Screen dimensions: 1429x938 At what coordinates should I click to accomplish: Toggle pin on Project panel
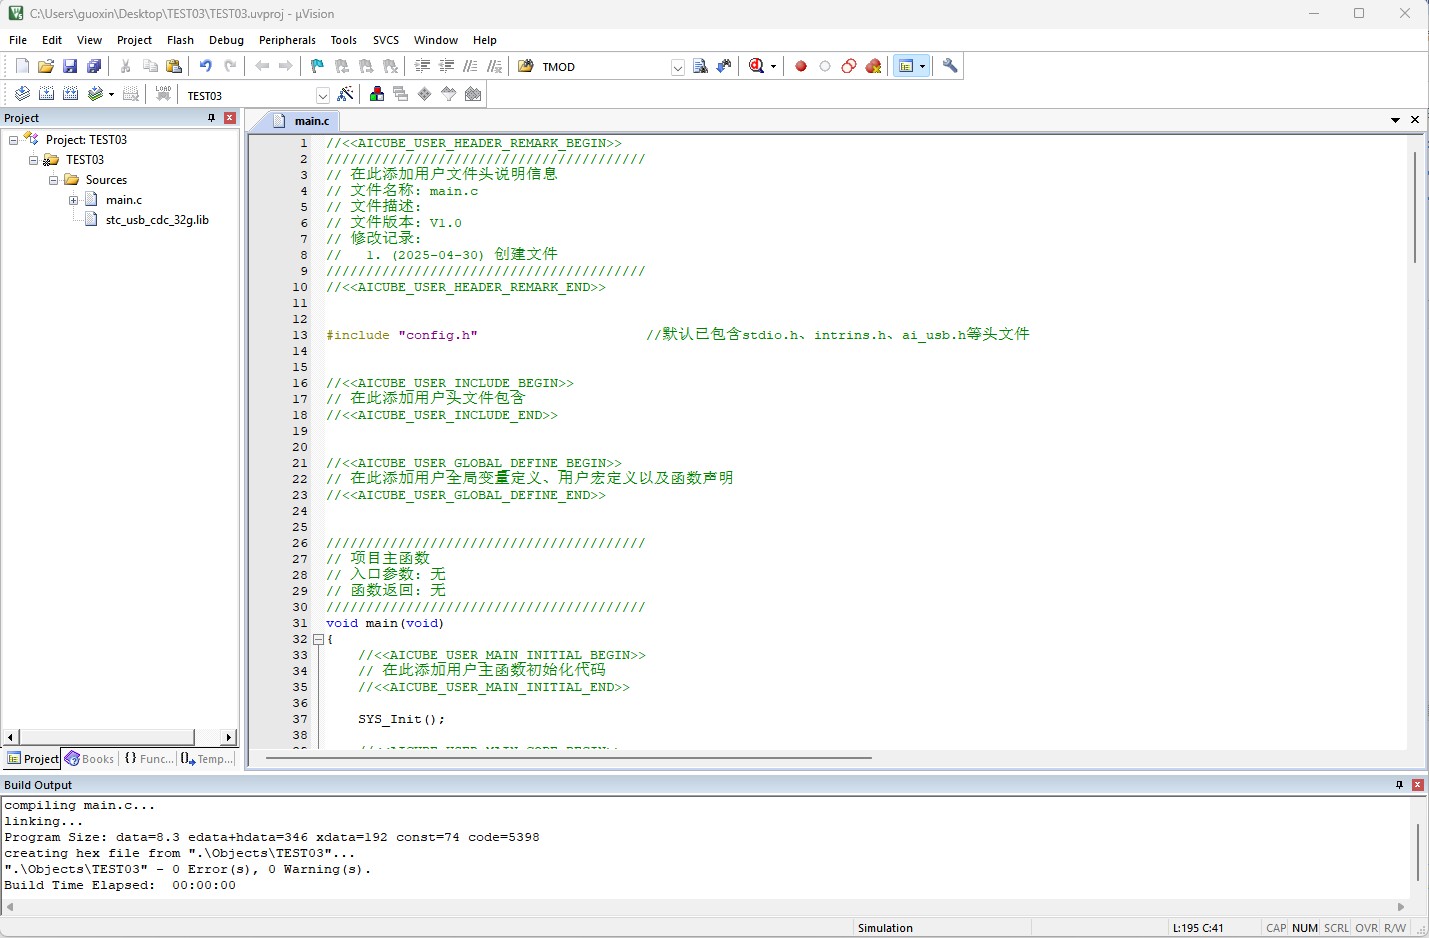211,118
